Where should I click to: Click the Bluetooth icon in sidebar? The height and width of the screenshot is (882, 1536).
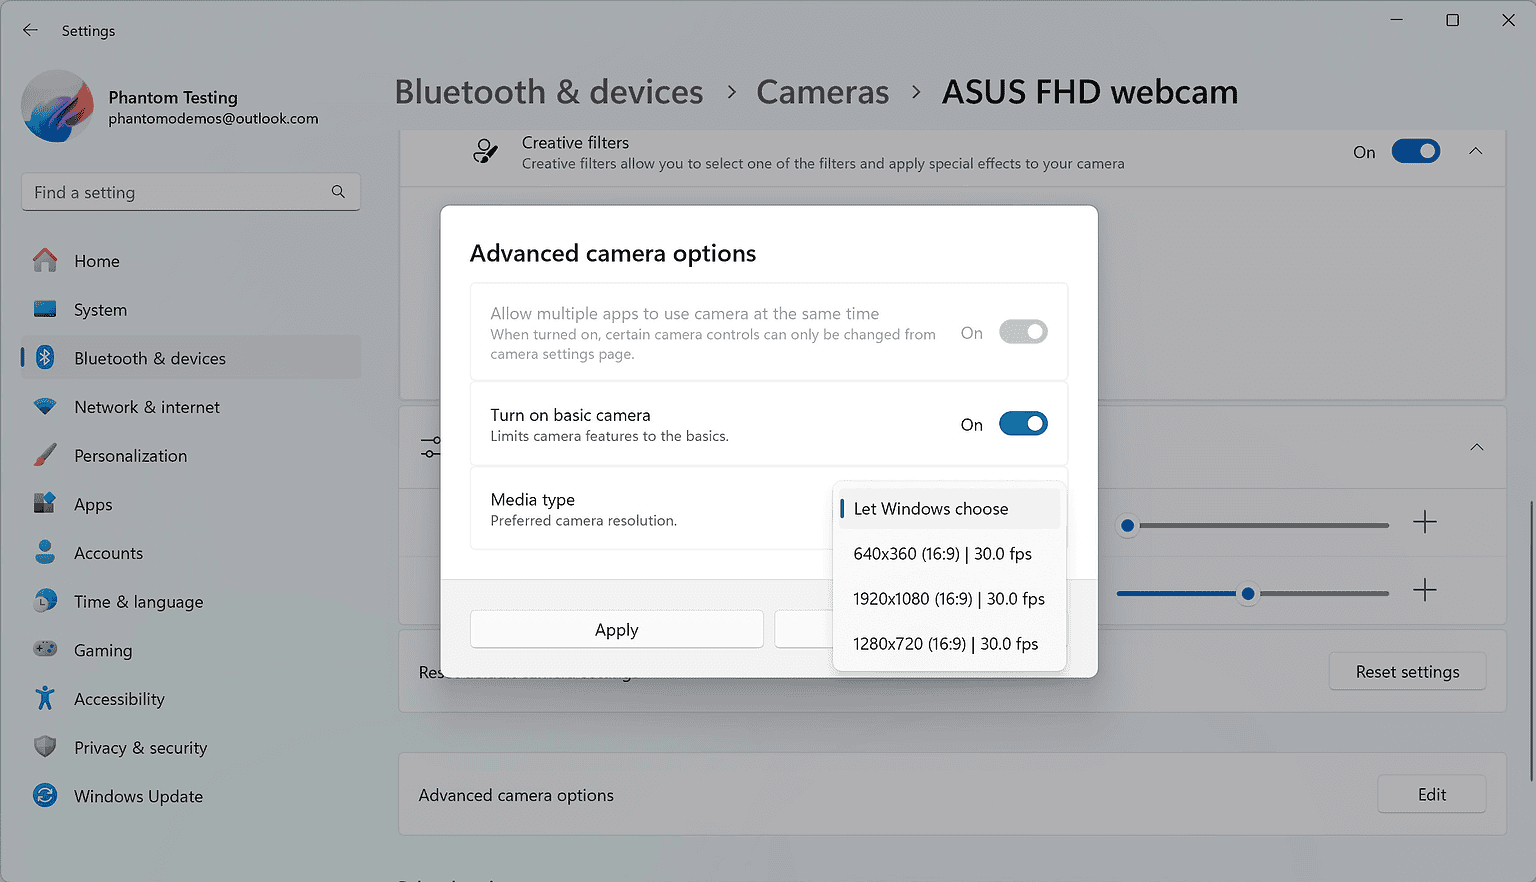coord(45,358)
